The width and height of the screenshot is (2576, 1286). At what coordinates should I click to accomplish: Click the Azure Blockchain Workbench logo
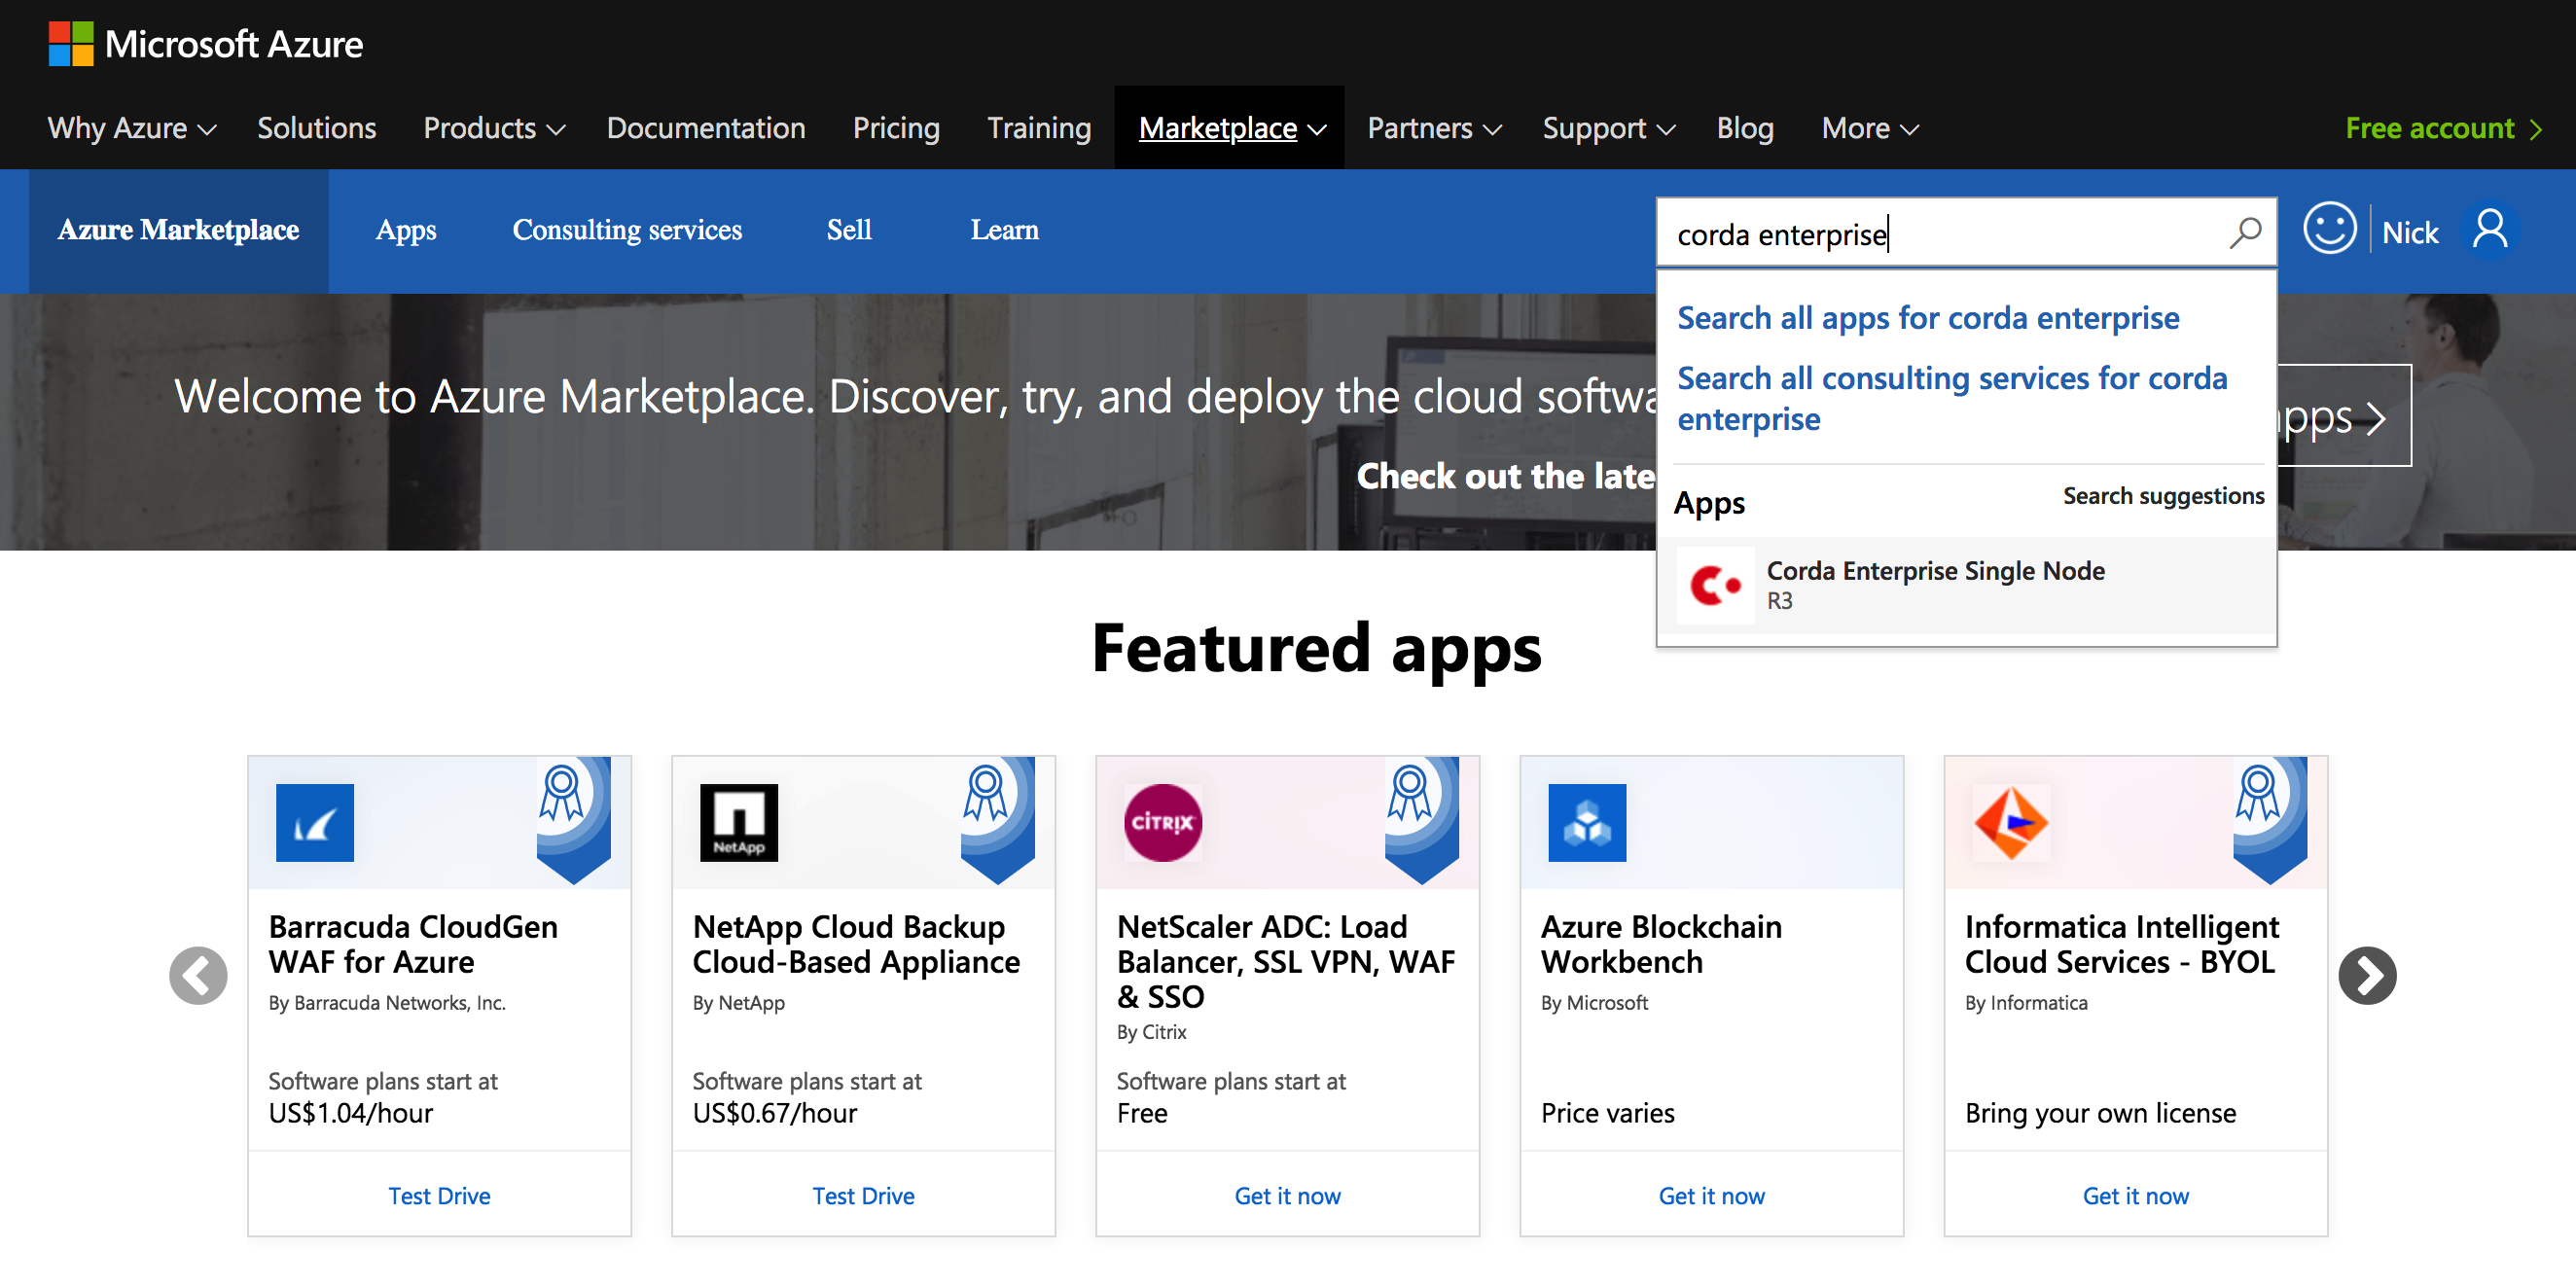pyautogui.click(x=1586, y=822)
